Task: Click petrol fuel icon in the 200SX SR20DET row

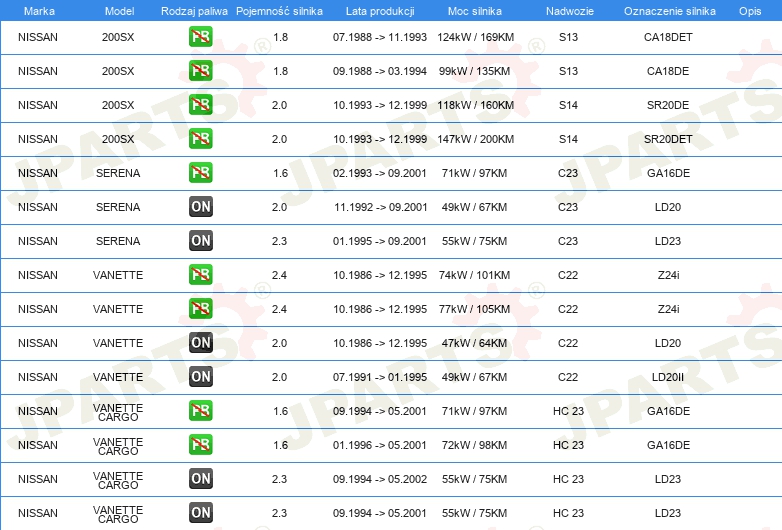Action: point(200,139)
